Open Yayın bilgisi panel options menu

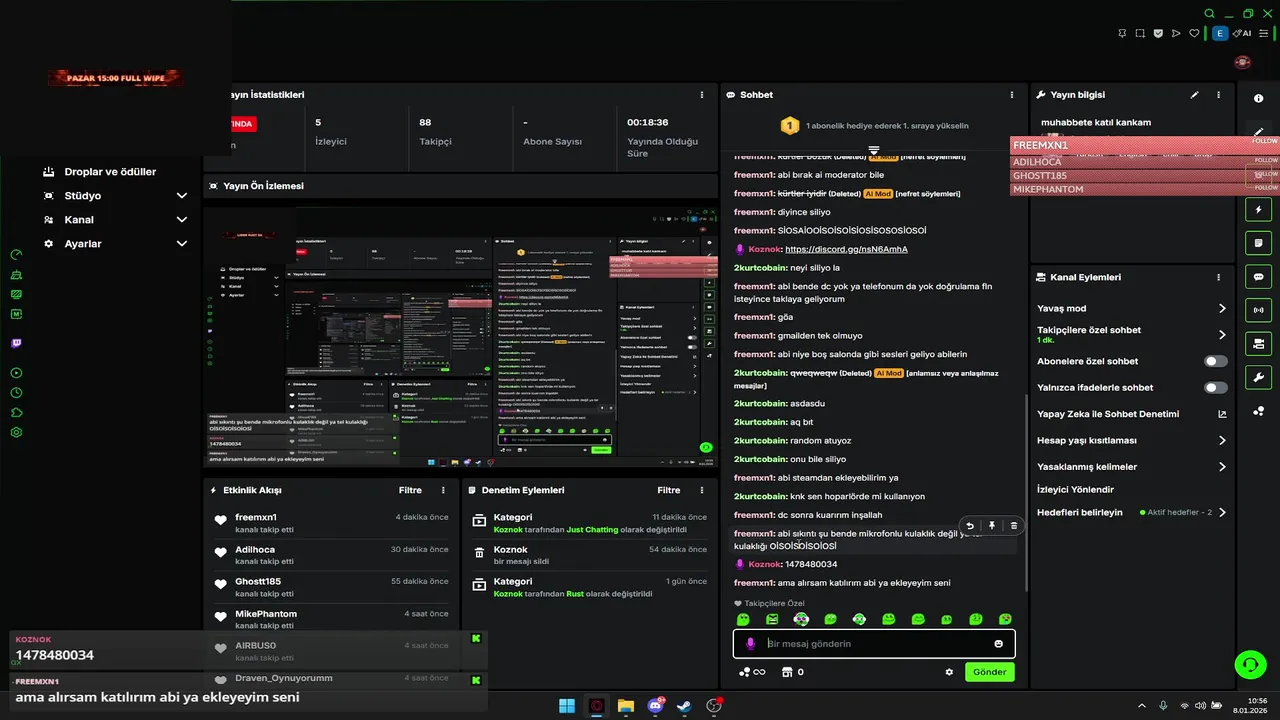[x=1218, y=95]
